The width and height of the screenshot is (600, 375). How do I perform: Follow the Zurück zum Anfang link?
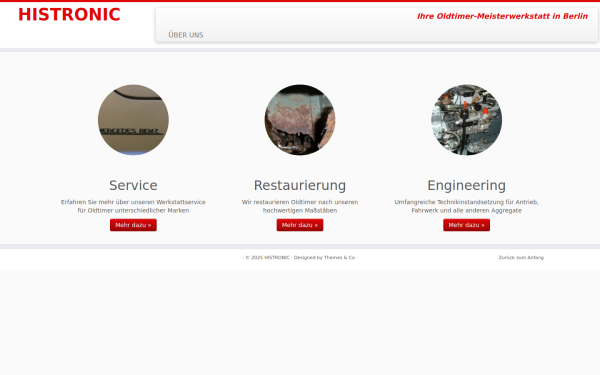pyautogui.click(x=521, y=258)
